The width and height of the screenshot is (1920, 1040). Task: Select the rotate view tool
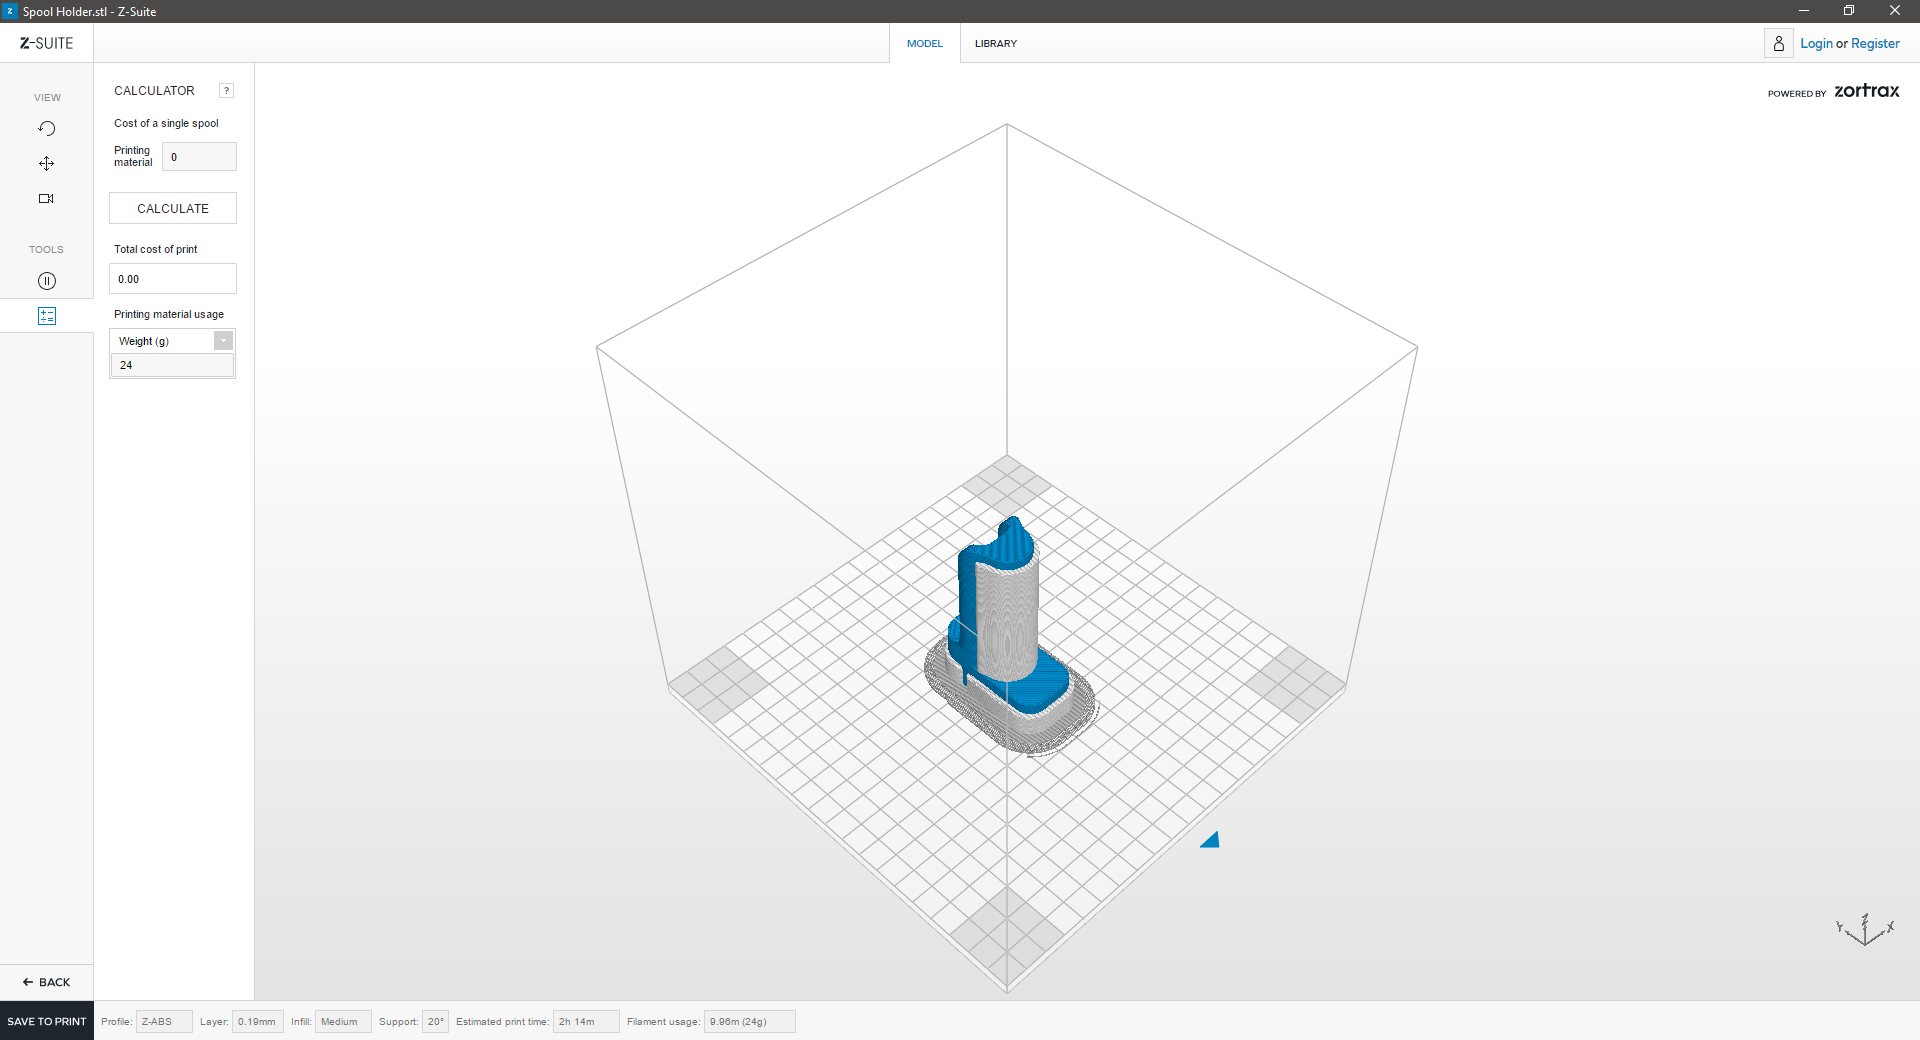tap(46, 128)
